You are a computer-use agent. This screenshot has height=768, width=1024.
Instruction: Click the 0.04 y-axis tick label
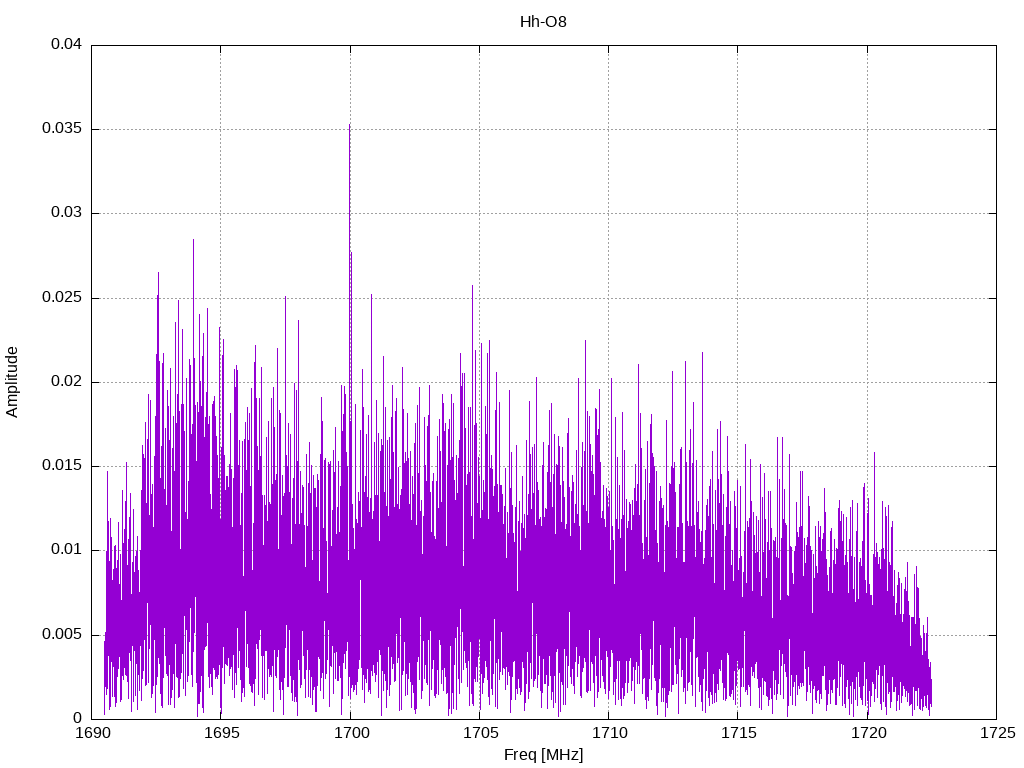66,45
